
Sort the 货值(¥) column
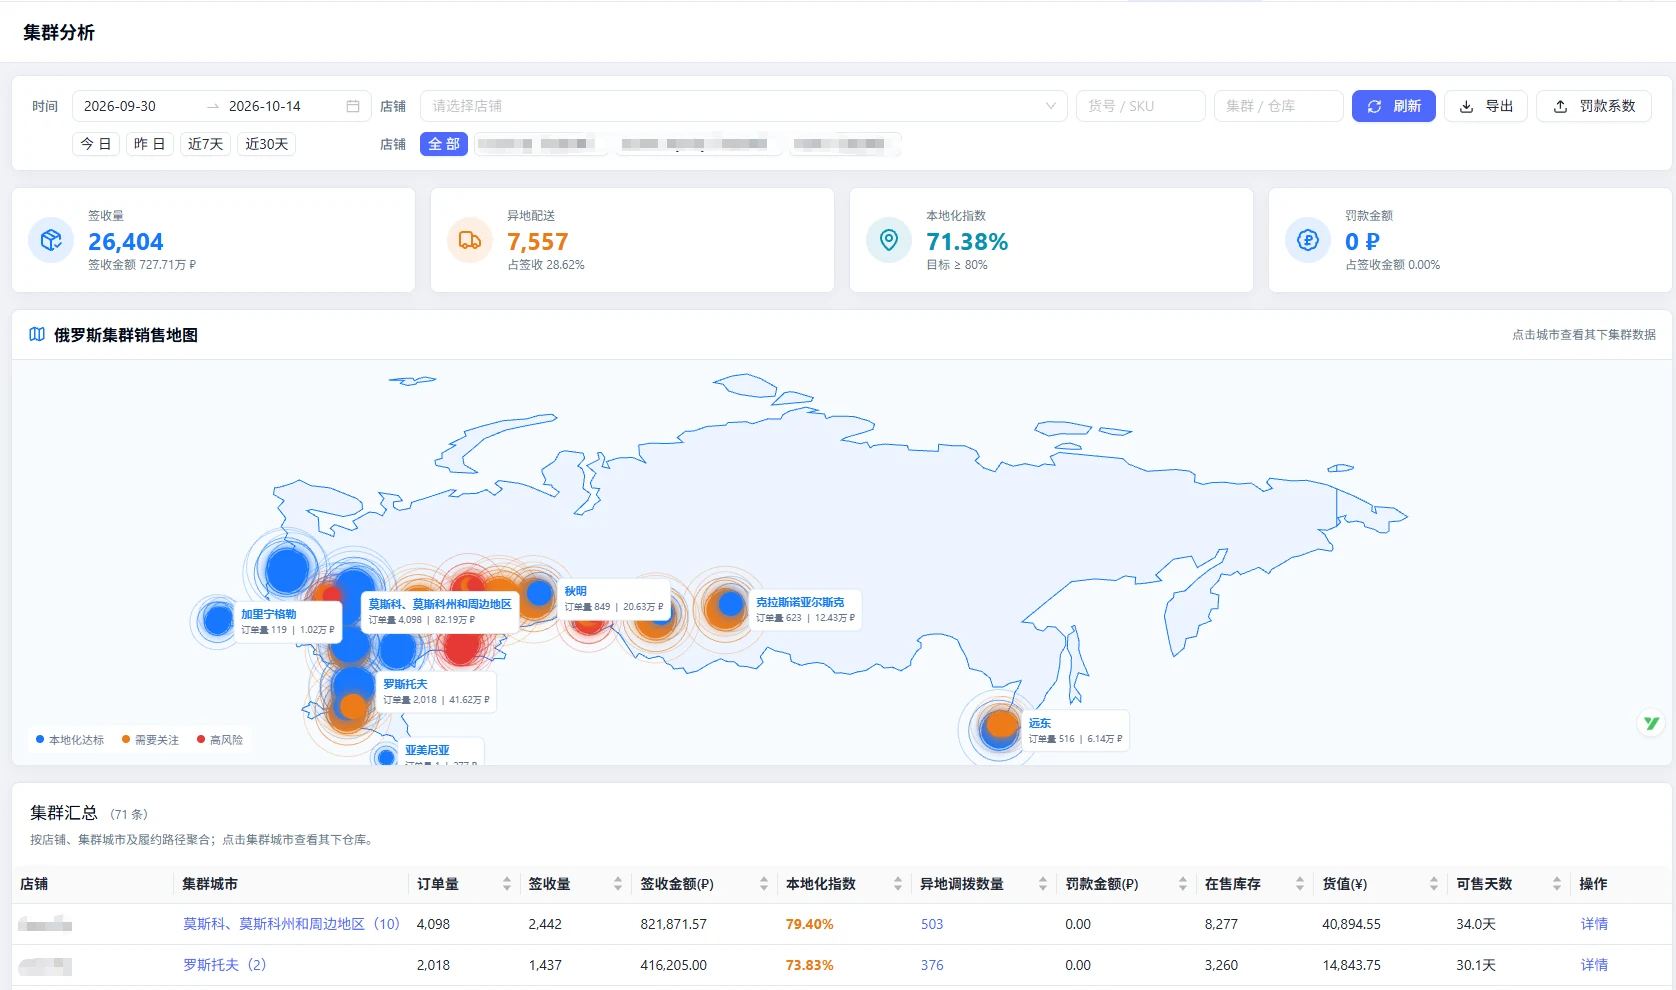pos(1434,884)
